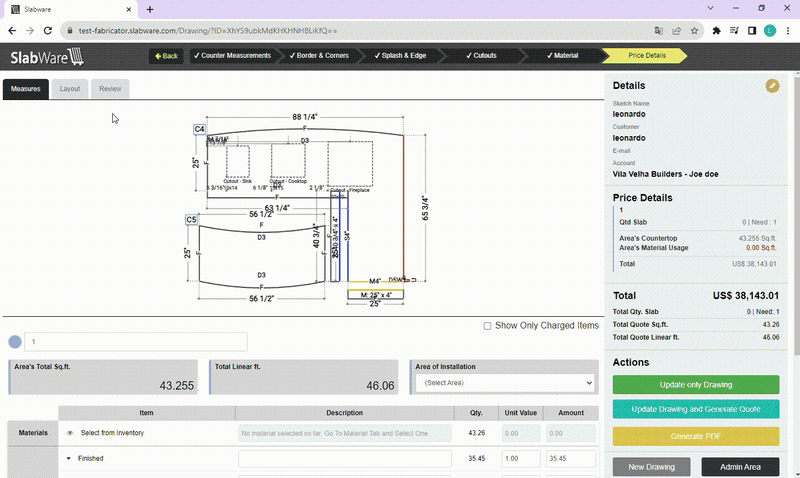This screenshot has height=478, width=800.
Task: Click the Cutout - Fireplace rectangle
Action: click(350, 164)
